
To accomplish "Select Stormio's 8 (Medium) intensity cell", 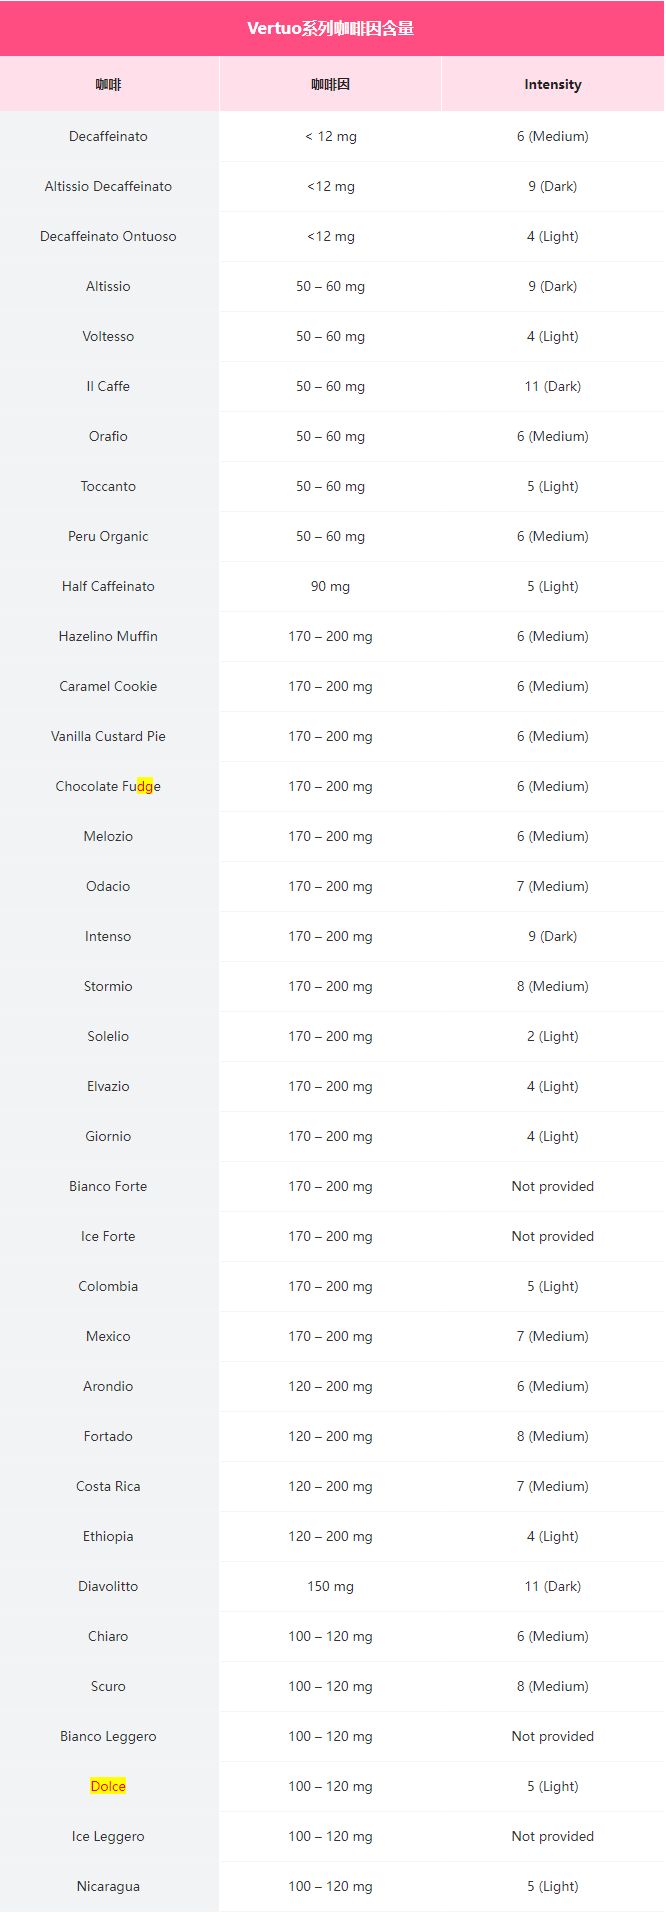I will coord(553,986).
